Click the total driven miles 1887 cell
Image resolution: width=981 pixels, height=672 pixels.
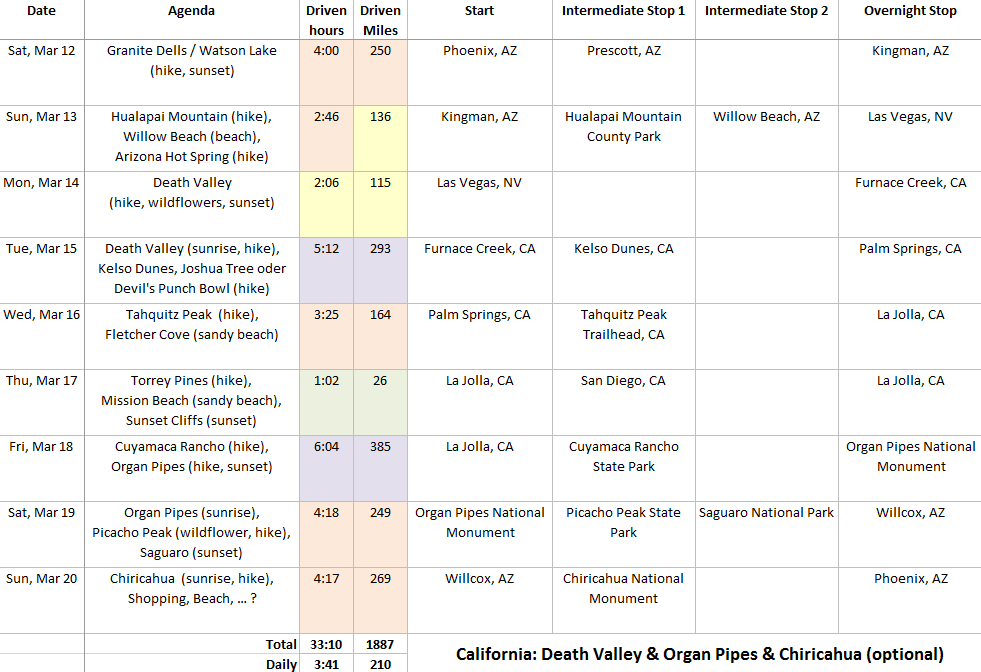click(380, 644)
